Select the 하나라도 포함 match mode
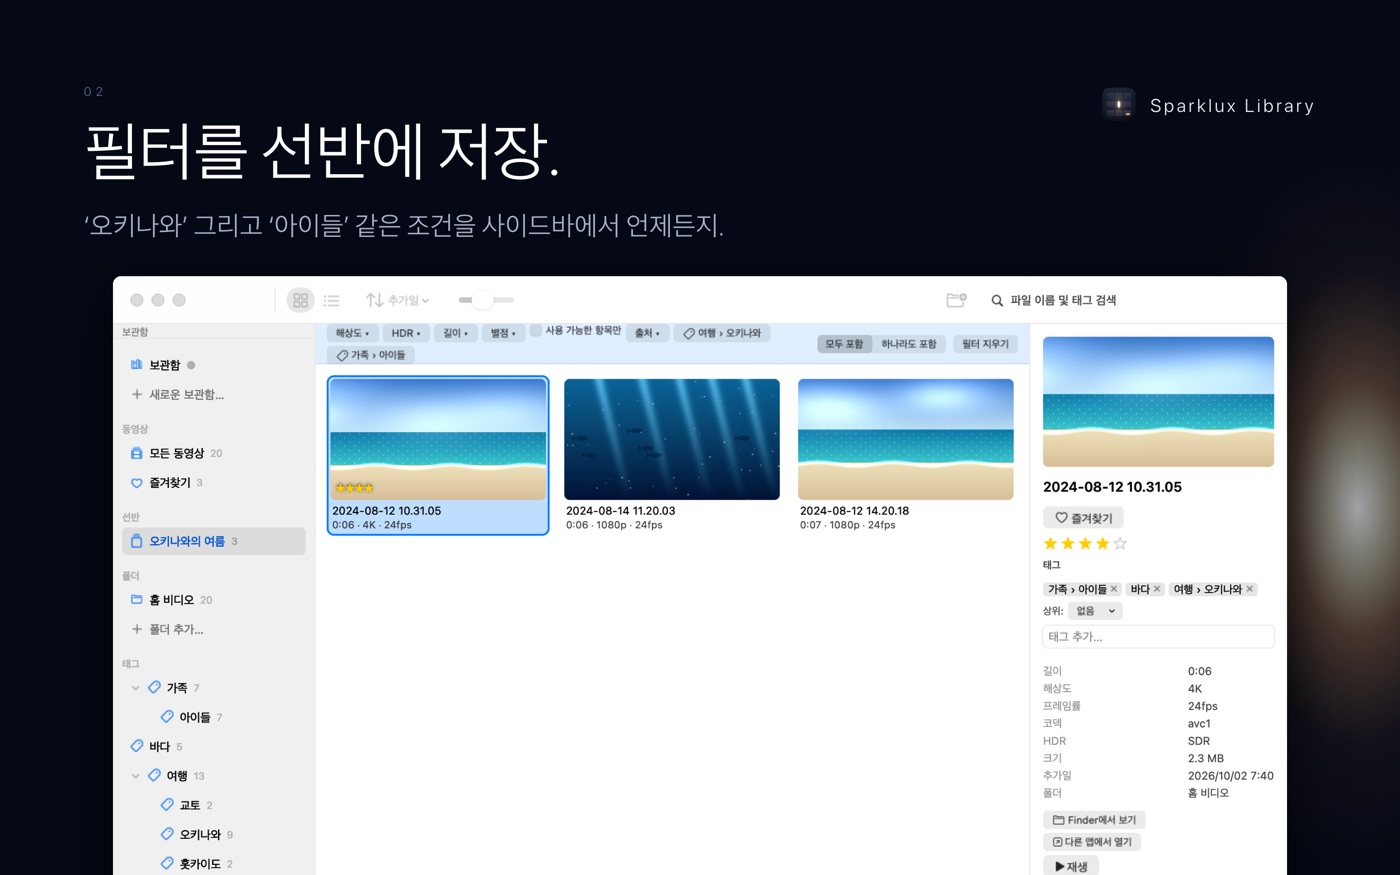This screenshot has width=1400, height=875. point(908,344)
